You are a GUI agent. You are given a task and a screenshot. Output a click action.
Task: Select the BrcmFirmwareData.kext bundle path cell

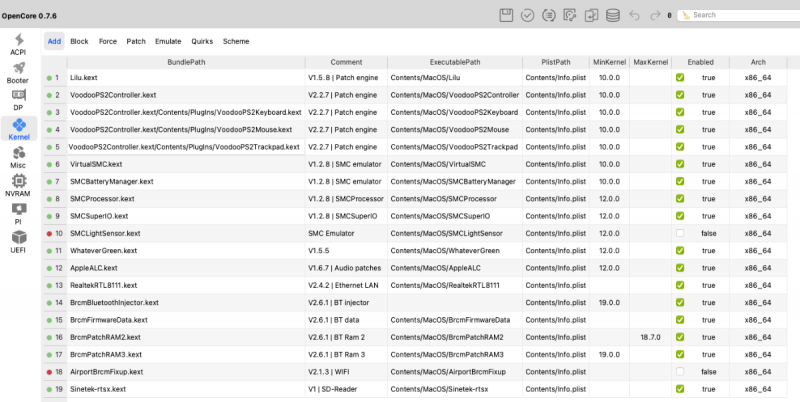point(186,320)
